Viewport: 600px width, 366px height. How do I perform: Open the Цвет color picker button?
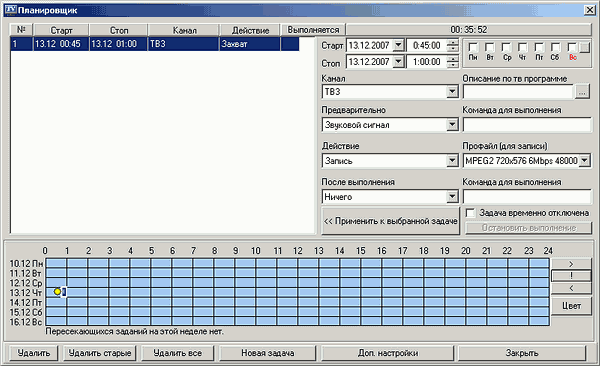tap(571, 306)
